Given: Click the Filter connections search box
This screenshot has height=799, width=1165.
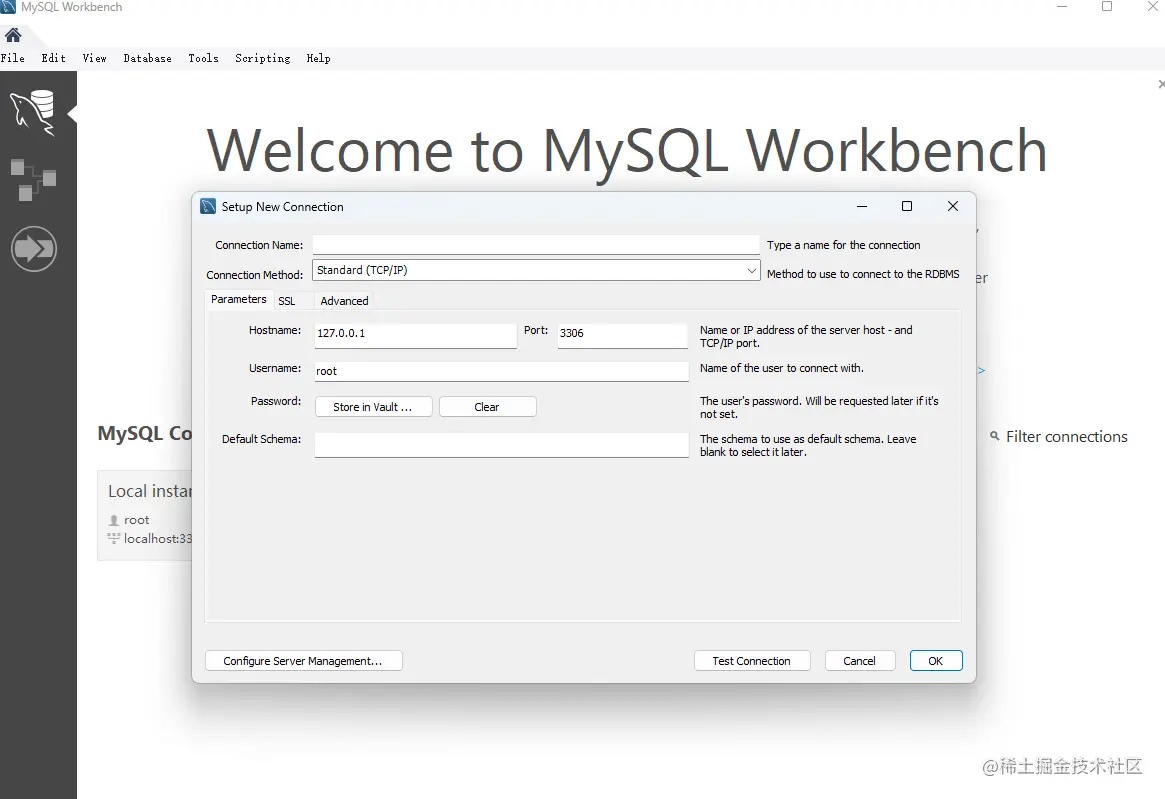Looking at the screenshot, I should pos(1066,436).
